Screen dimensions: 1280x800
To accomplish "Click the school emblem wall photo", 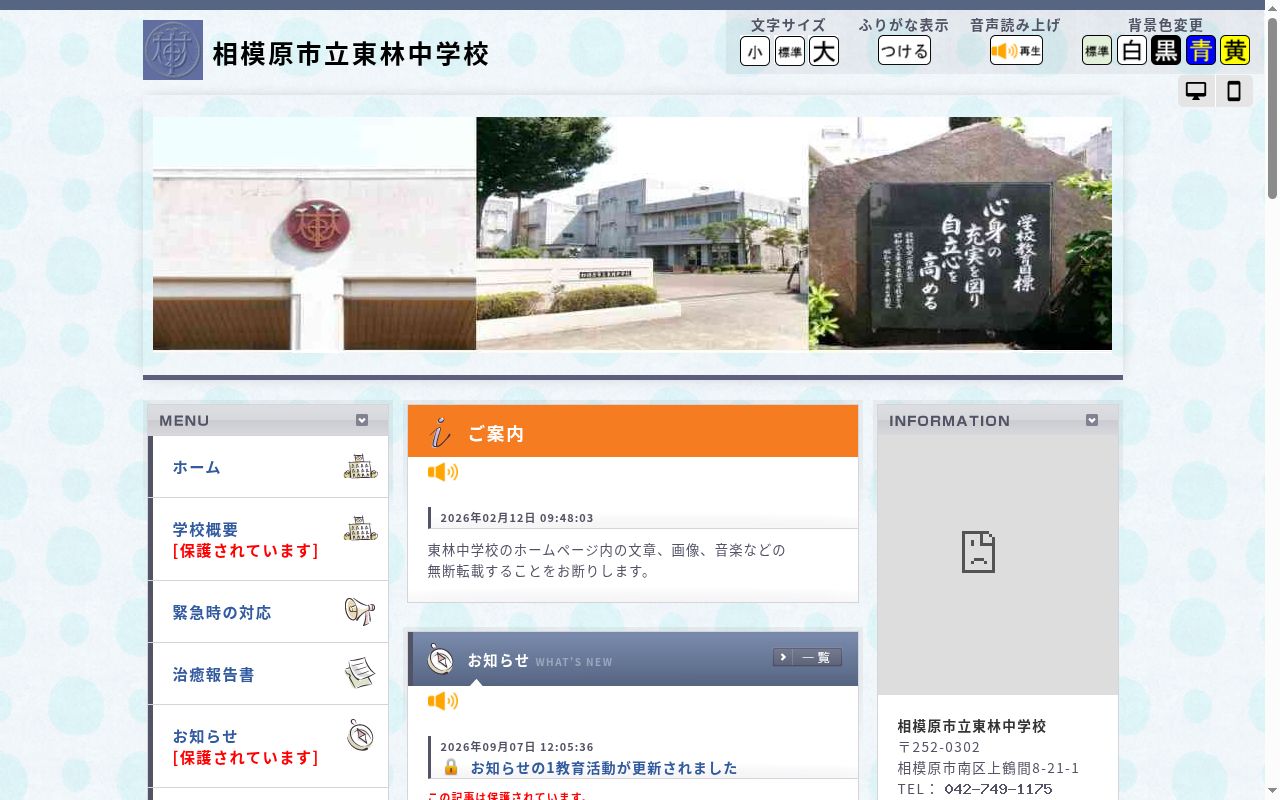I will pyautogui.click(x=314, y=233).
